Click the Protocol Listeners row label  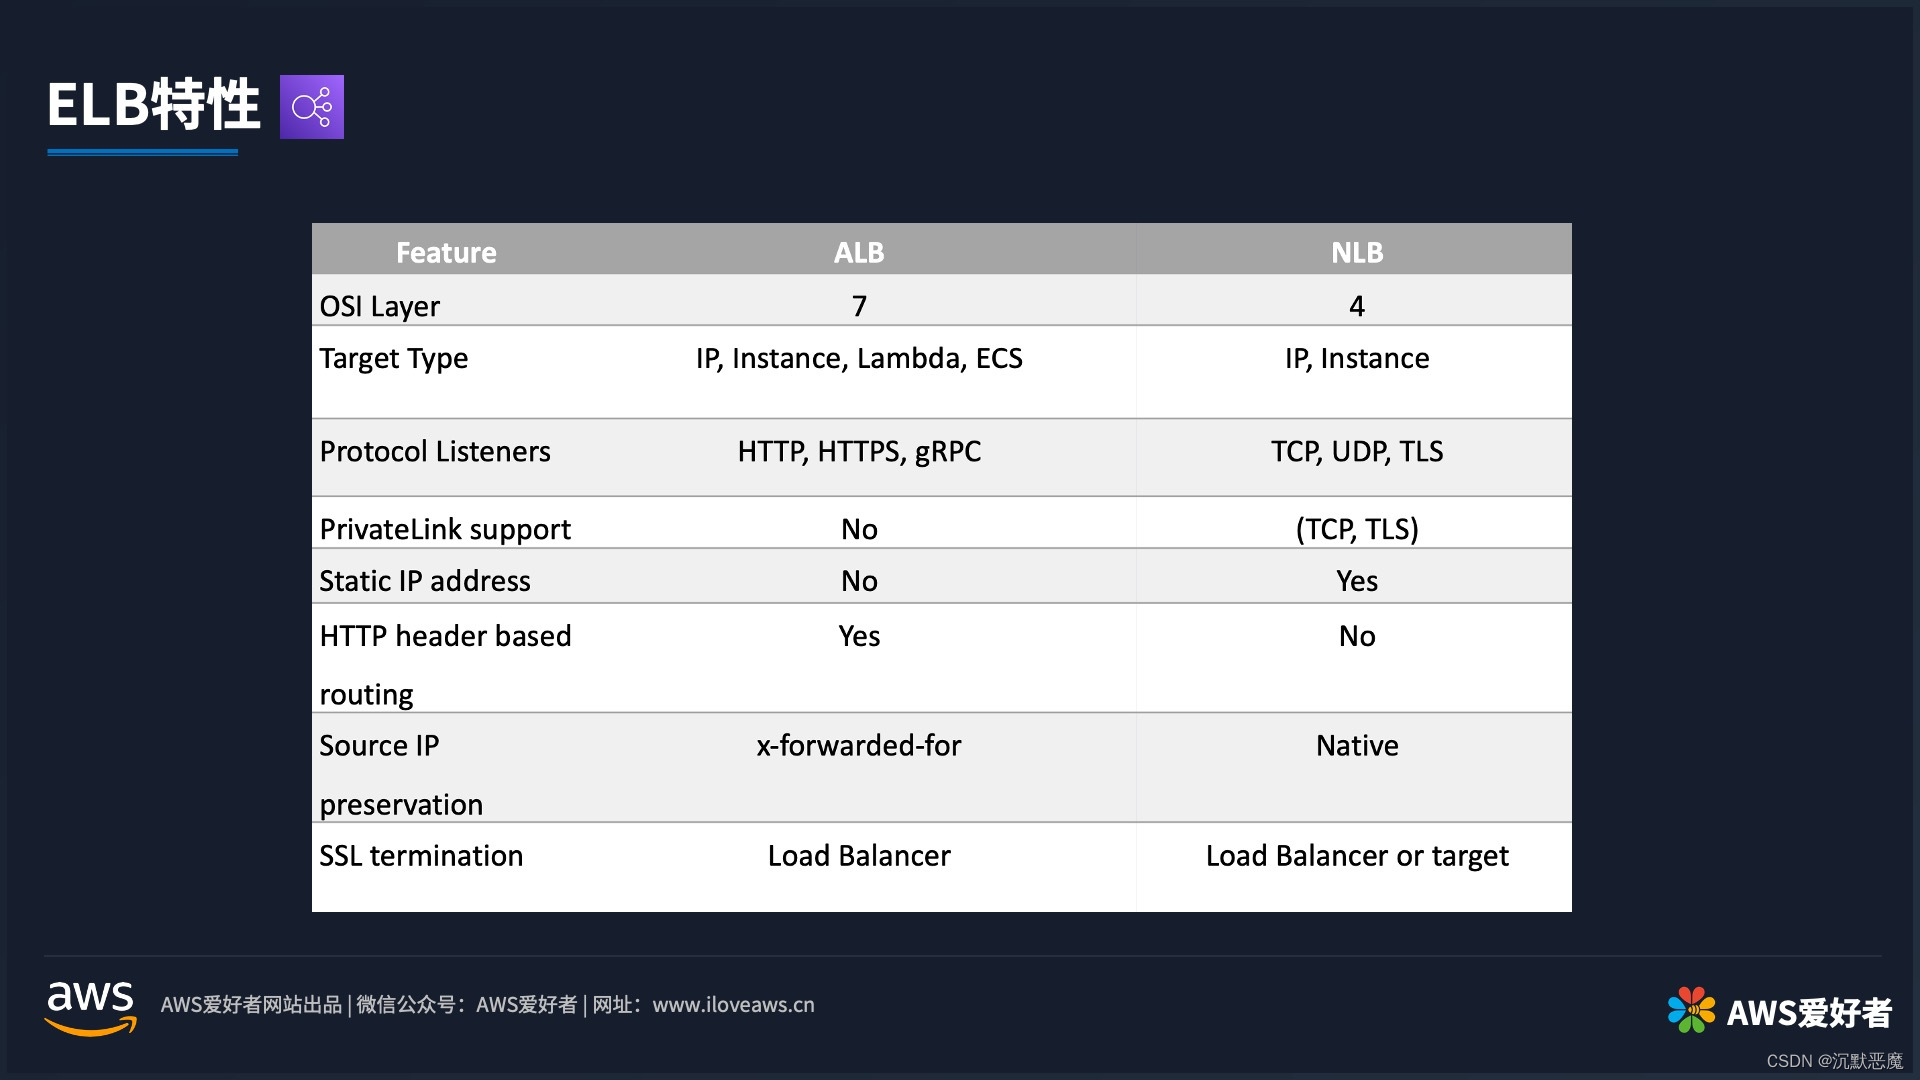click(435, 451)
